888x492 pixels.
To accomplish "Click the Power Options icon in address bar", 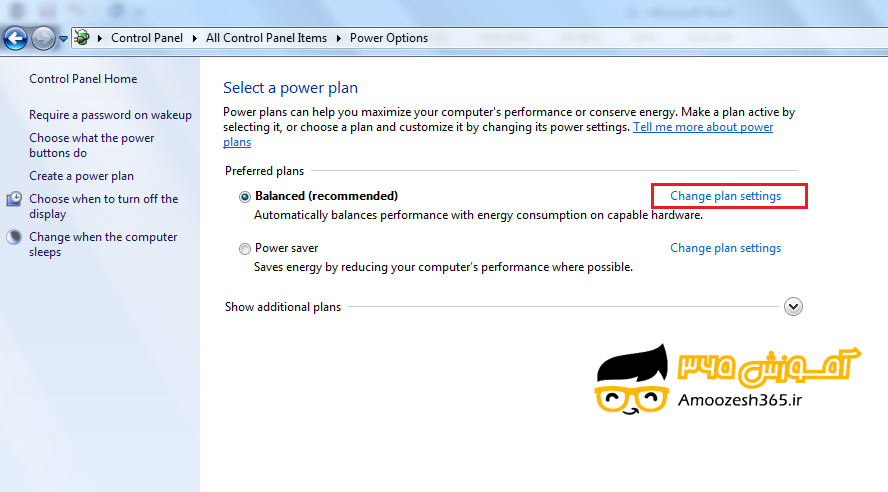I will 83,38.
